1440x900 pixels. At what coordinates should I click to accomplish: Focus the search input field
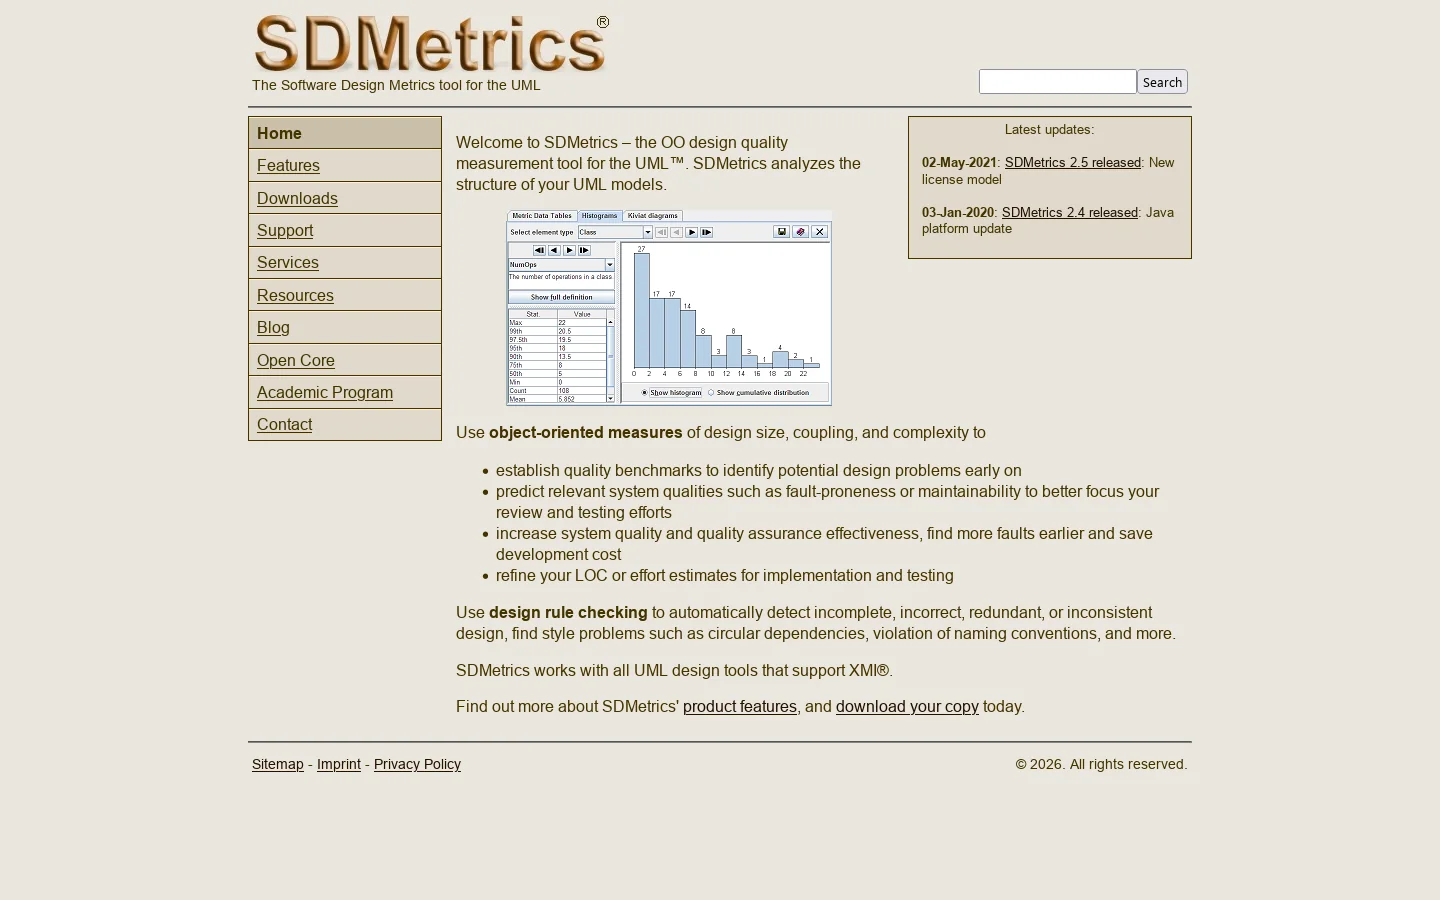pyautogui.click(x=1057, y=82)
